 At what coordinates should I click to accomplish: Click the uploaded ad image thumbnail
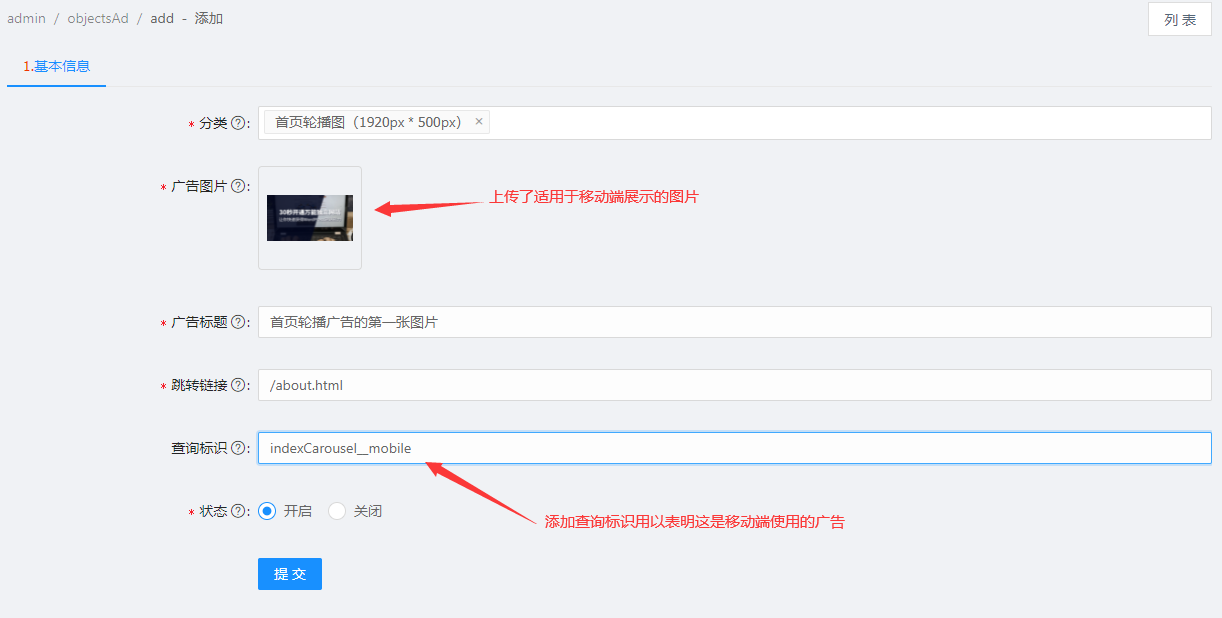pyautogui.click(x=310, y=218)
